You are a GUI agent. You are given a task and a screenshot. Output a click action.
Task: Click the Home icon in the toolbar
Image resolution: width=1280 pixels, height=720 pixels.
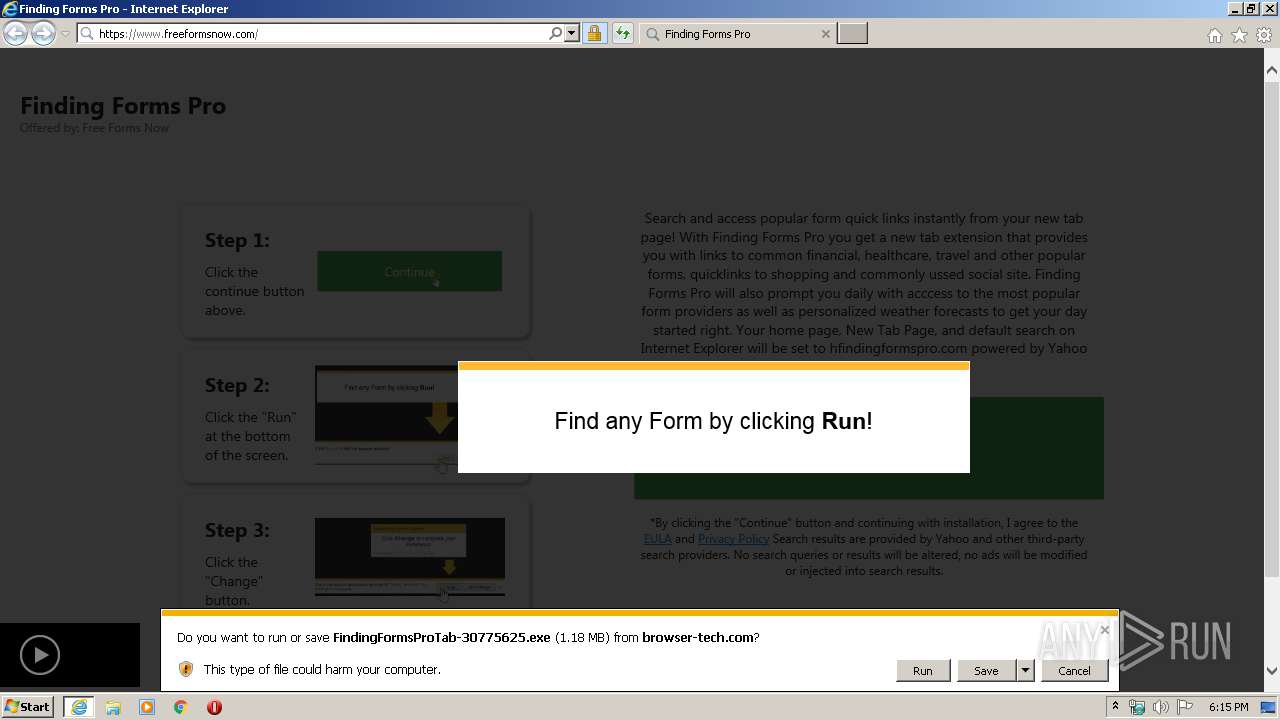click(x=1214, y=35)
